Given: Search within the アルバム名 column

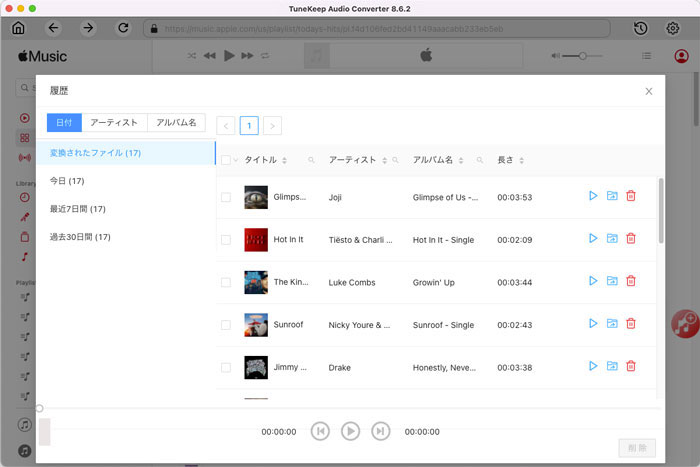Looking at the screenshot, I should [479, 160].
